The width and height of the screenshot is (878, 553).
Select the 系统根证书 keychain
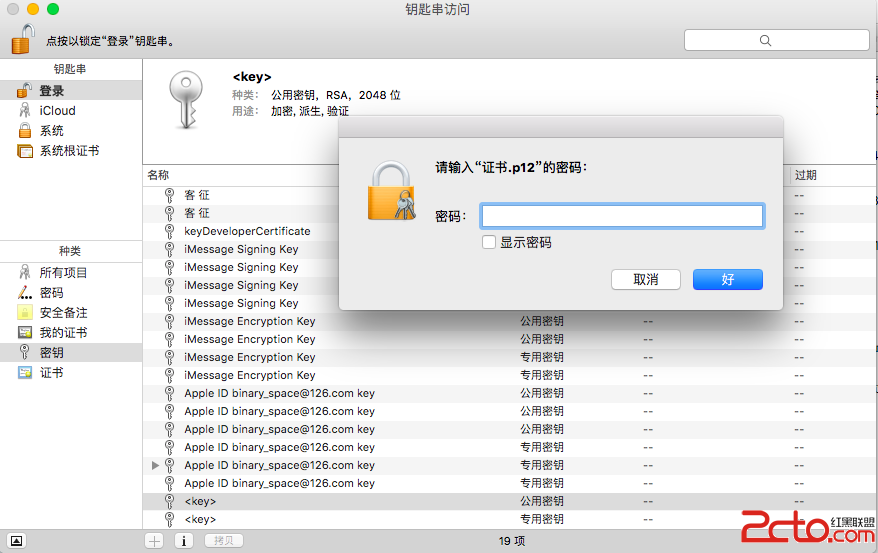[71, 151]
